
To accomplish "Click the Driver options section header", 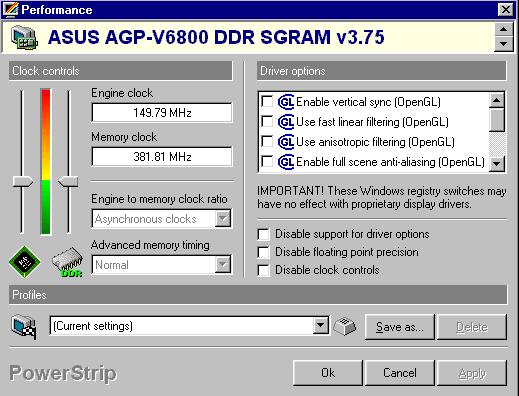I will point(382,71).
